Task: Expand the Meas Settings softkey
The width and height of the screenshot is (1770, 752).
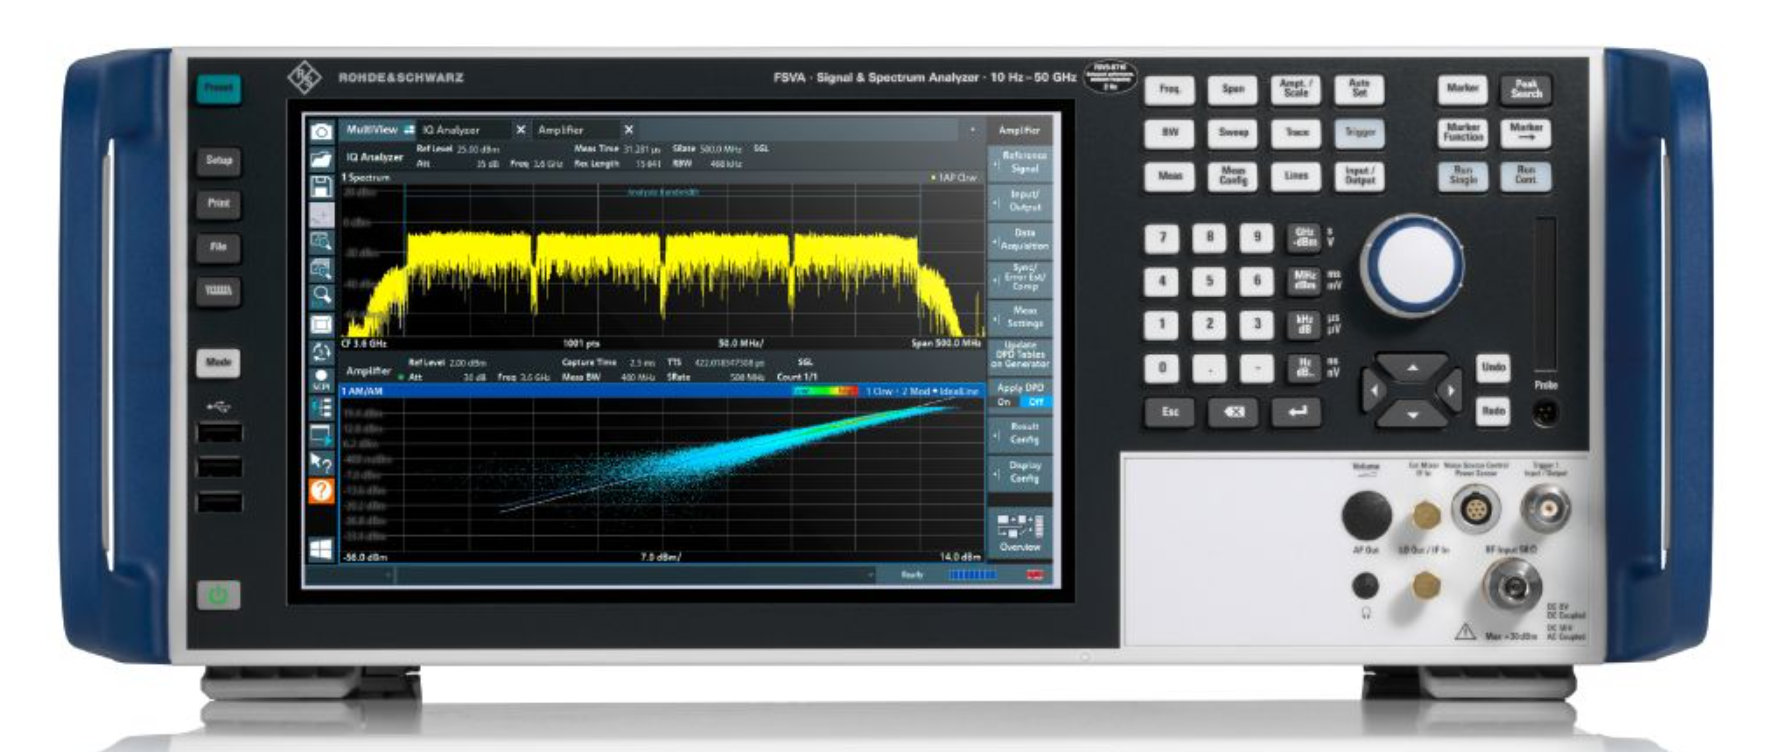Action: tap(1020, 317)
